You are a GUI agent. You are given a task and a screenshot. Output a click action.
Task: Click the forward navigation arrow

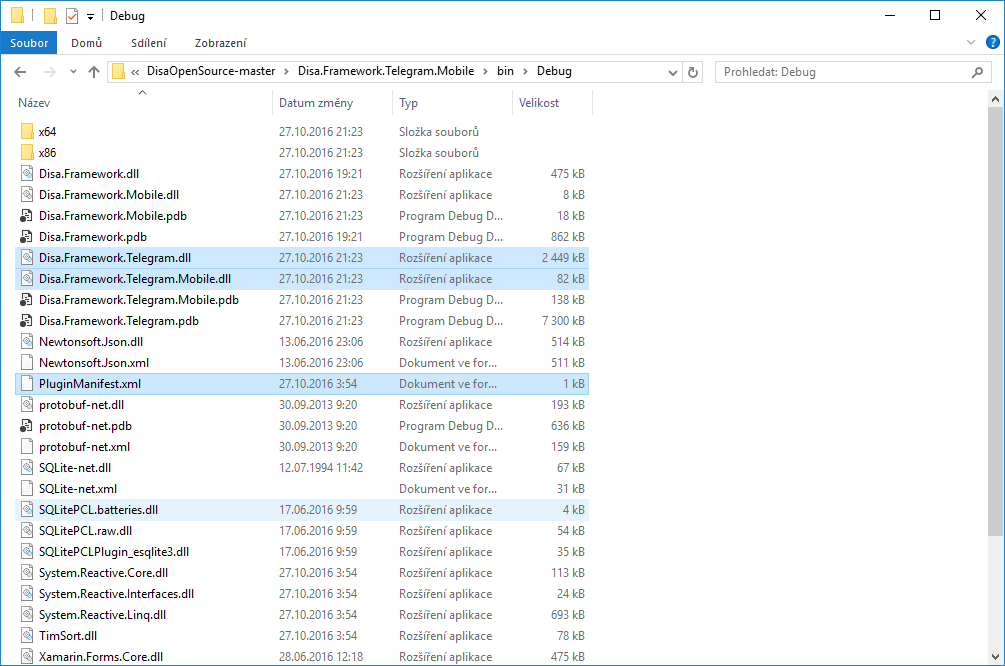click(x=47, y=72)
